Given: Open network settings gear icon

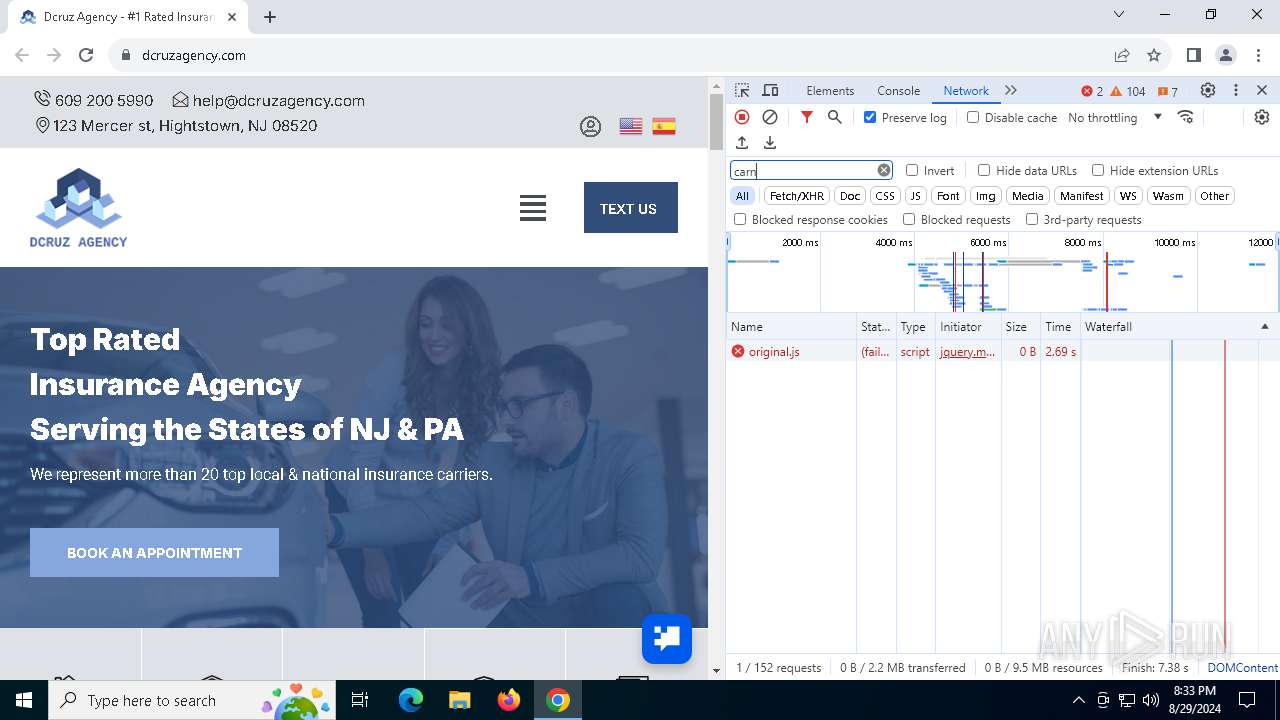Looking at the screenshot, I should point(1262,117).
